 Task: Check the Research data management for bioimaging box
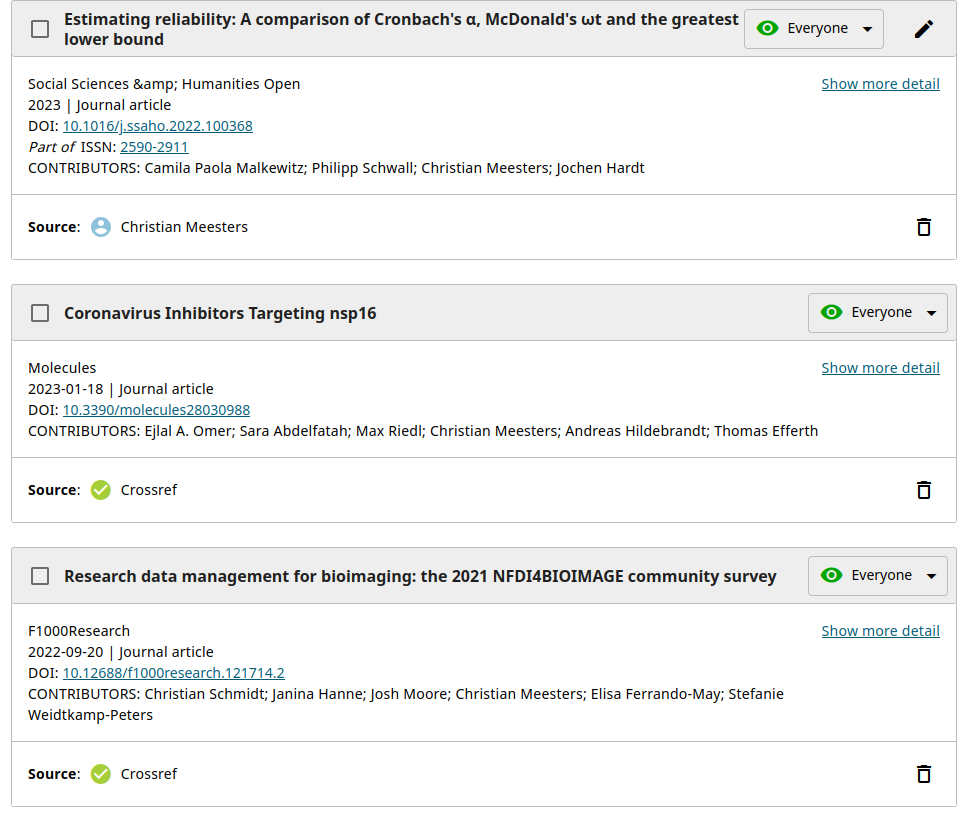pos(40,576)
